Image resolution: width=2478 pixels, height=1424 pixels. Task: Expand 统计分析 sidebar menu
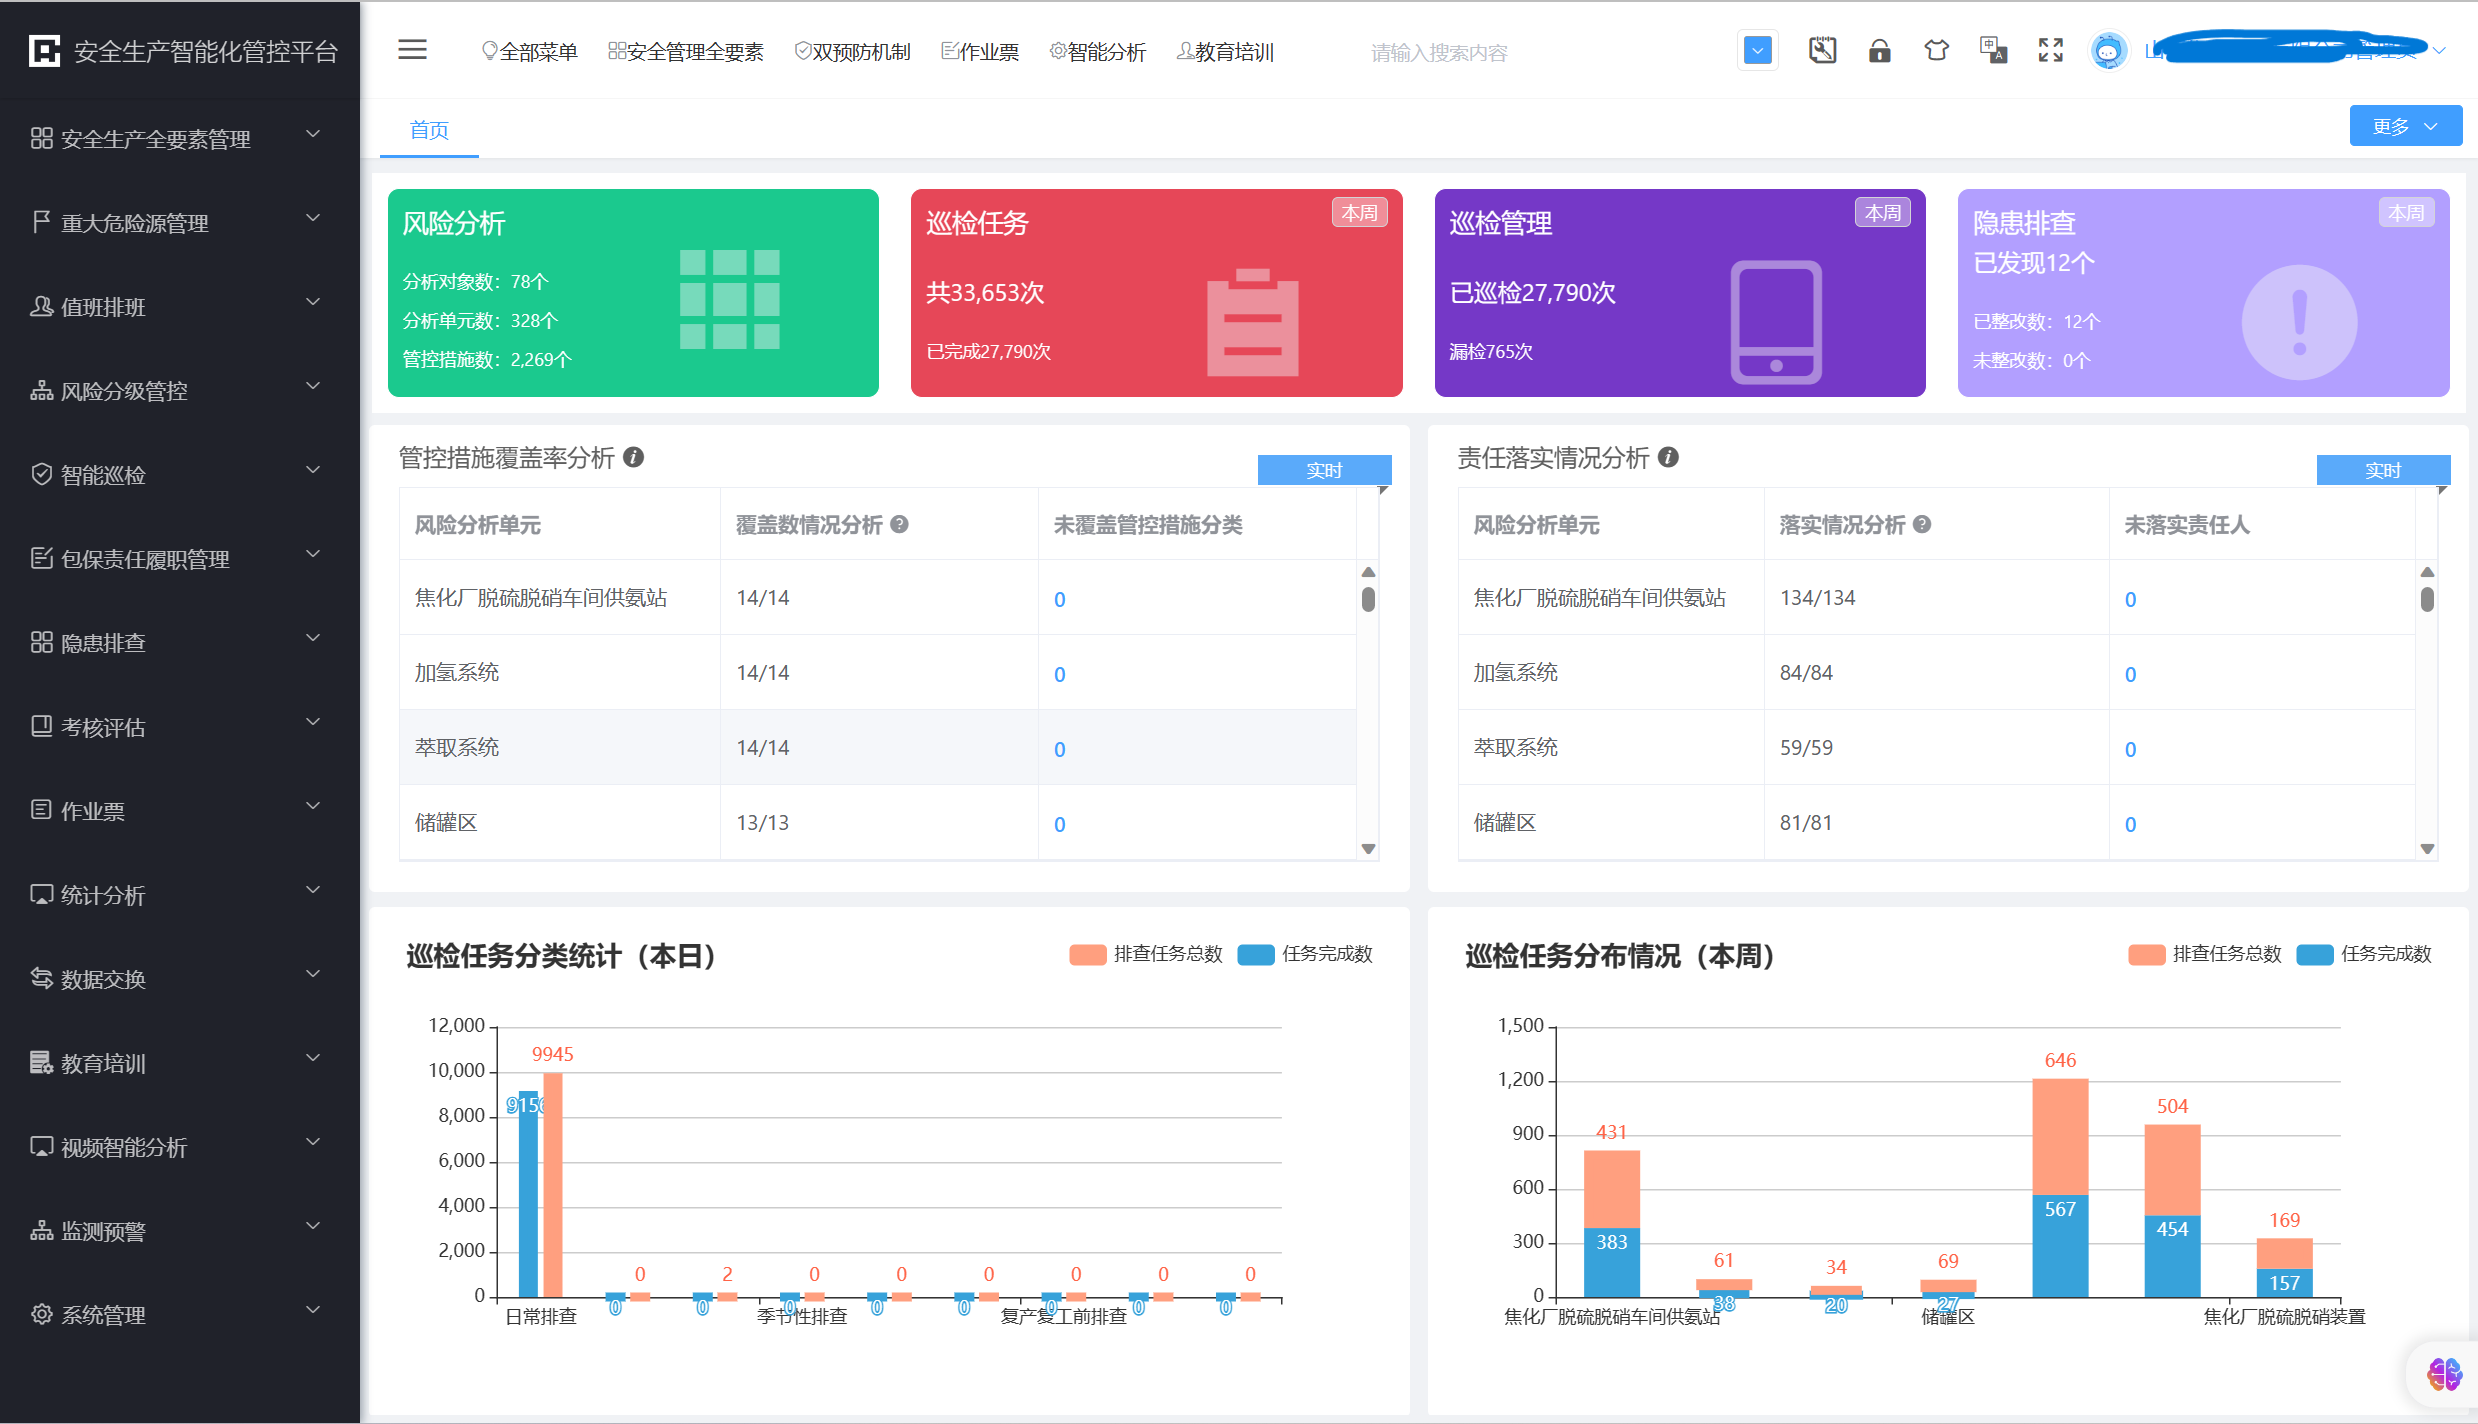point(180,894)
